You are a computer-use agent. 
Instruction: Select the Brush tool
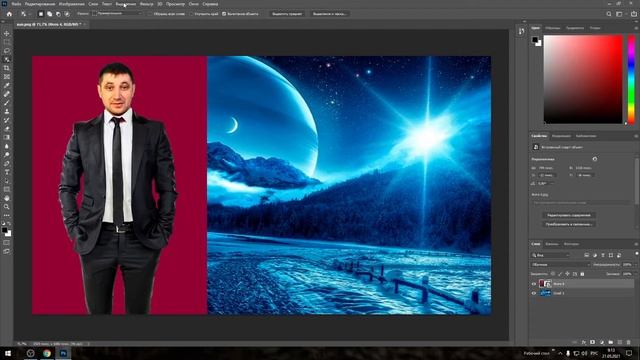[7, 103]
